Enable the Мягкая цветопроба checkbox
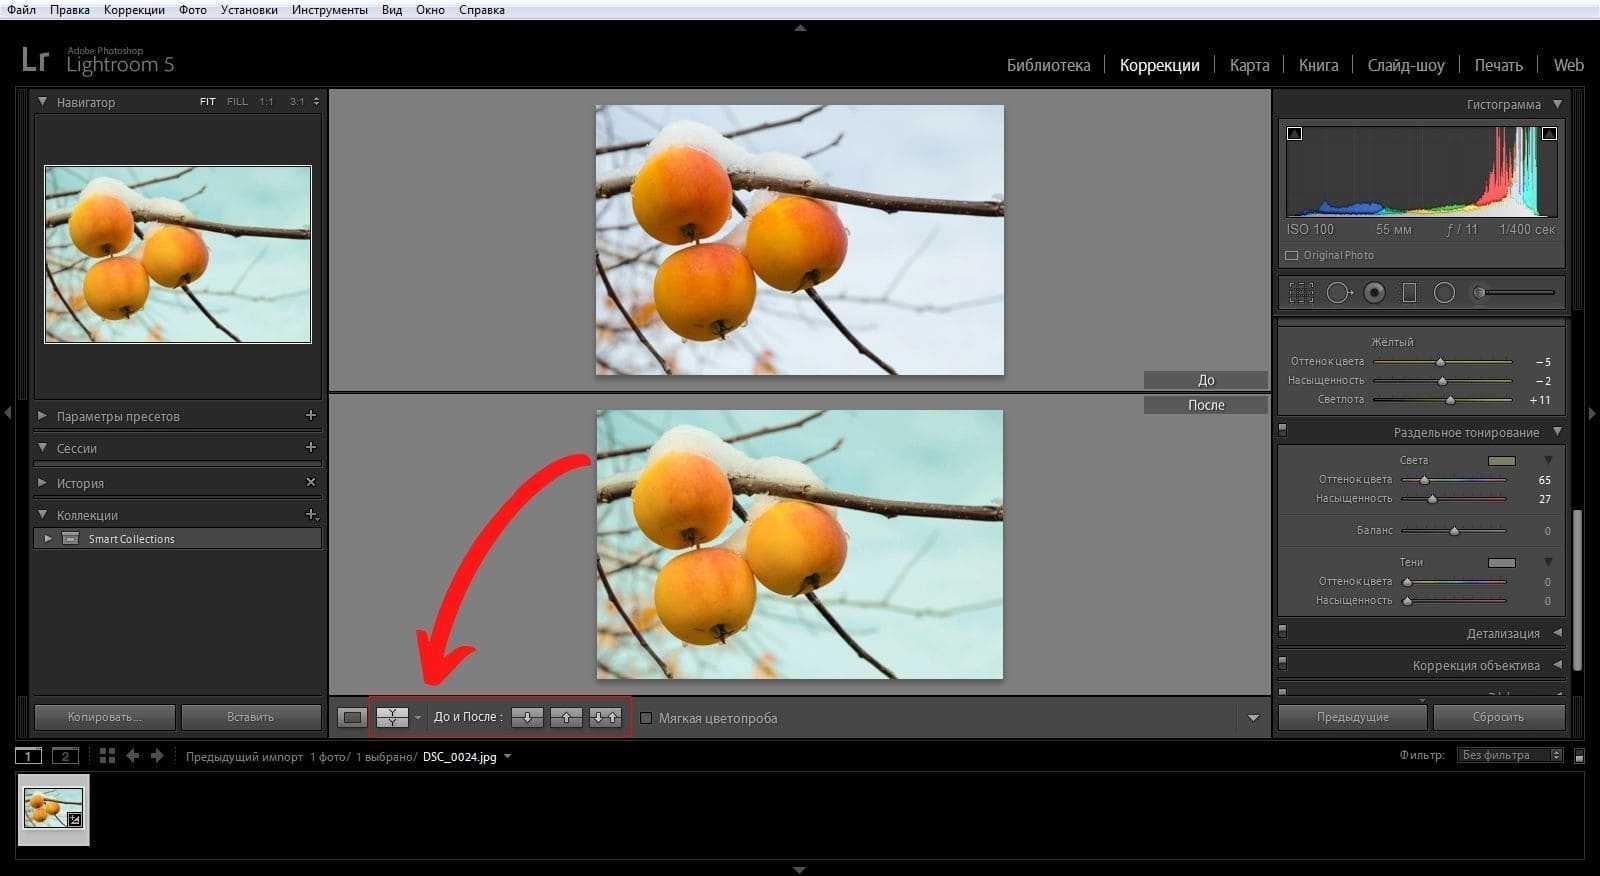 click(646, 718)
